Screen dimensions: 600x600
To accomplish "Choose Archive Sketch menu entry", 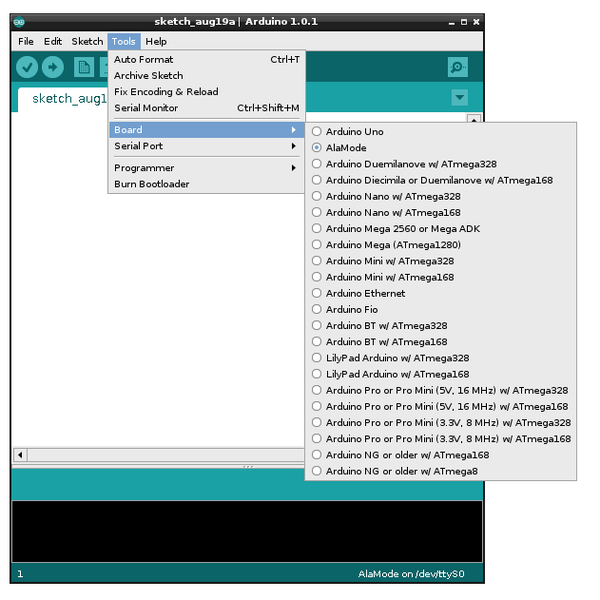I will point(207,76).
